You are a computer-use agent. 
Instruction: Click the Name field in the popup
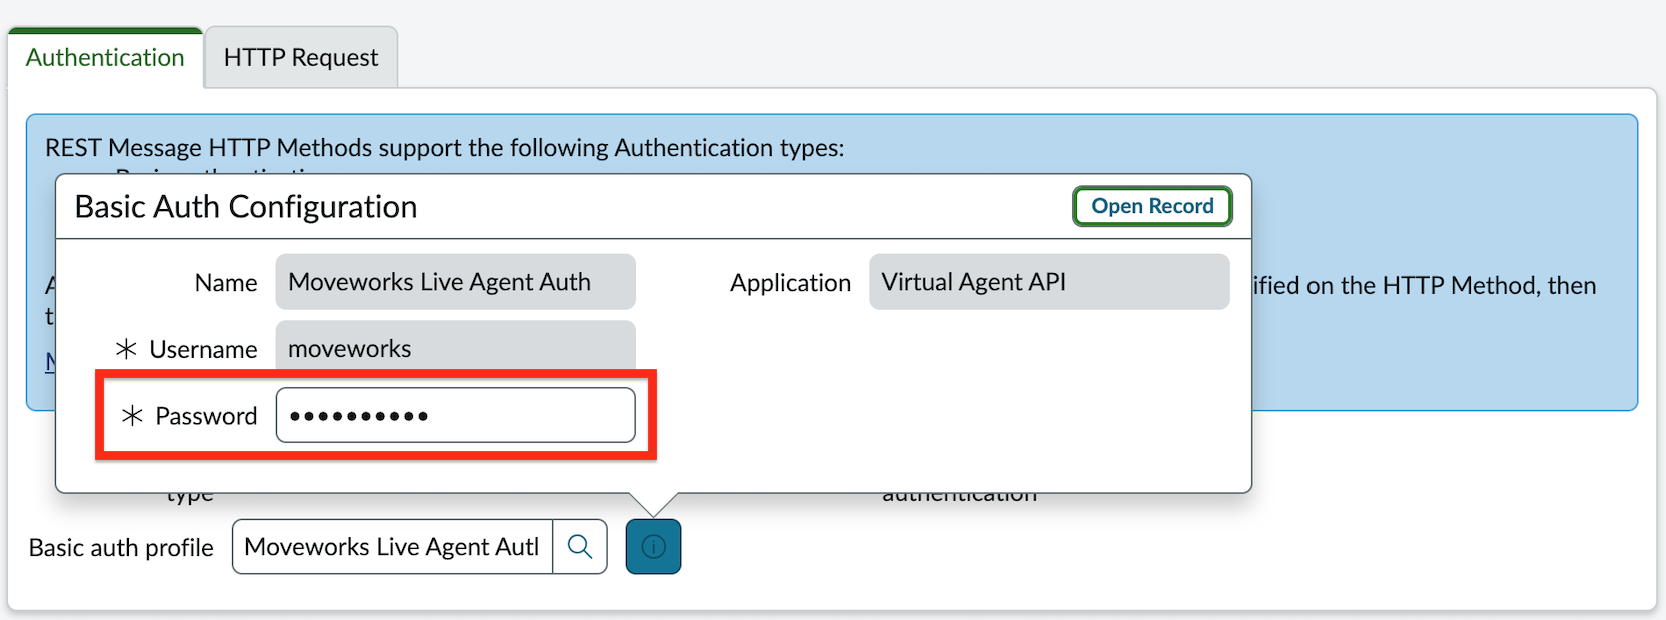(x=455, y=282)
